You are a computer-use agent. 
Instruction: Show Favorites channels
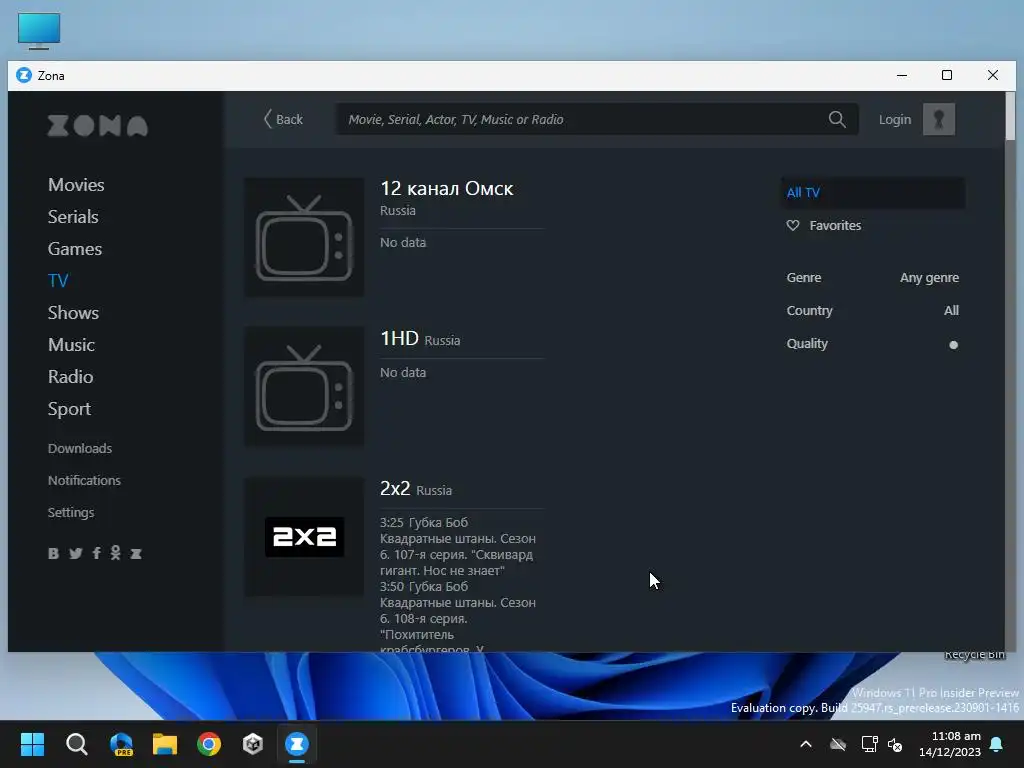(x=835, y=225)
